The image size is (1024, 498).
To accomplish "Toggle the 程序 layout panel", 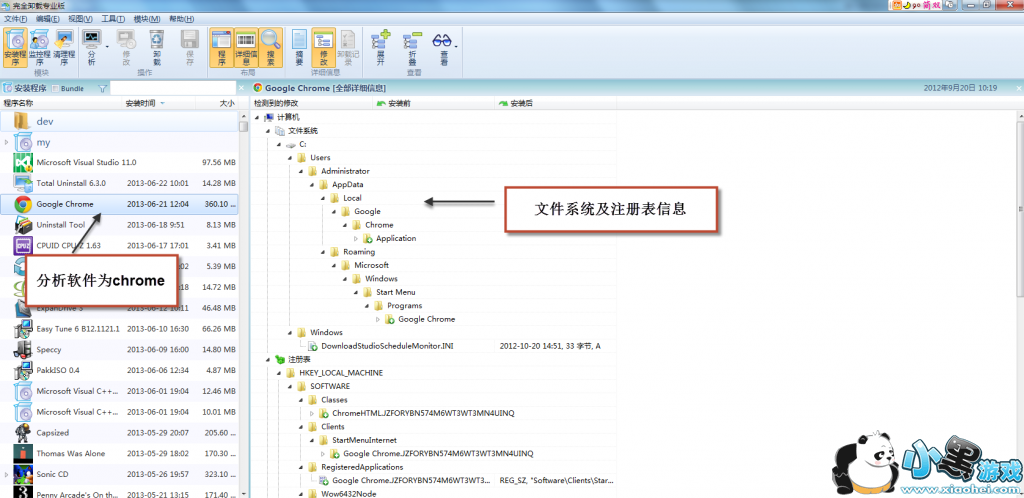I will [221, 48].
